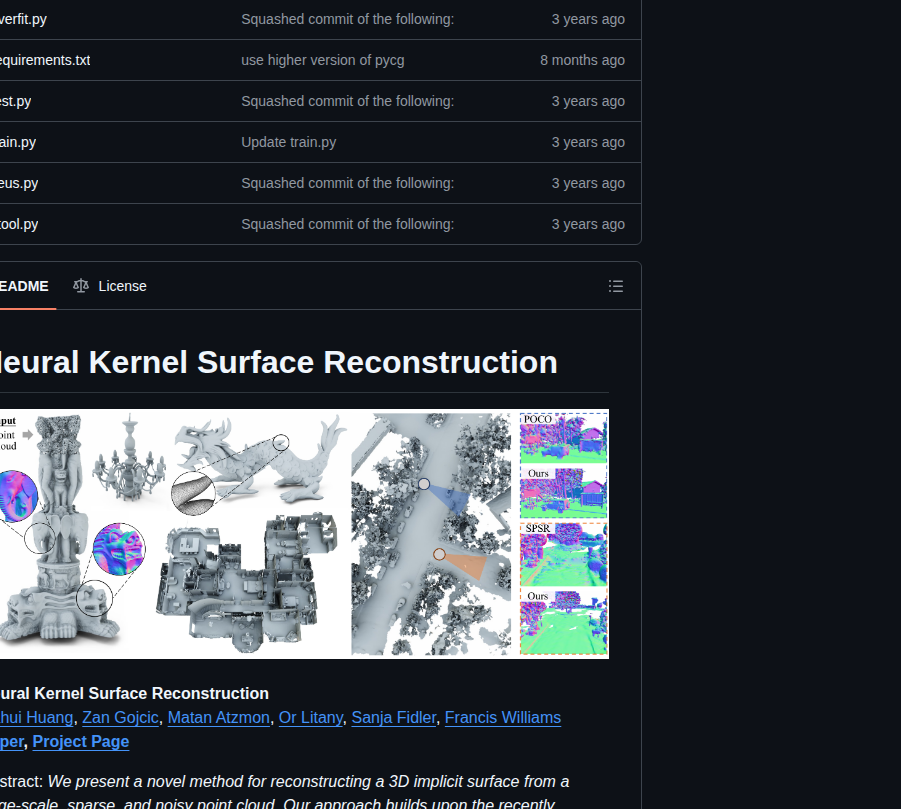
Task: Open the Squashed commit message on the overfit.py row
Action: coord(347,19)
